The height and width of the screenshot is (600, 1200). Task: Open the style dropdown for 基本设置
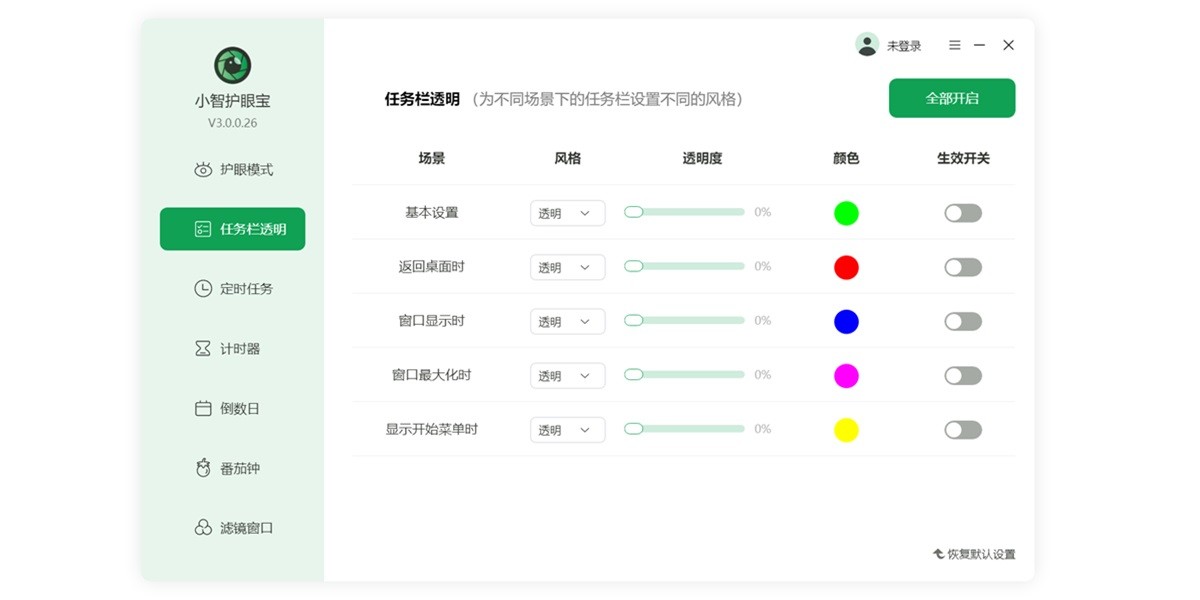click(567, 212)
